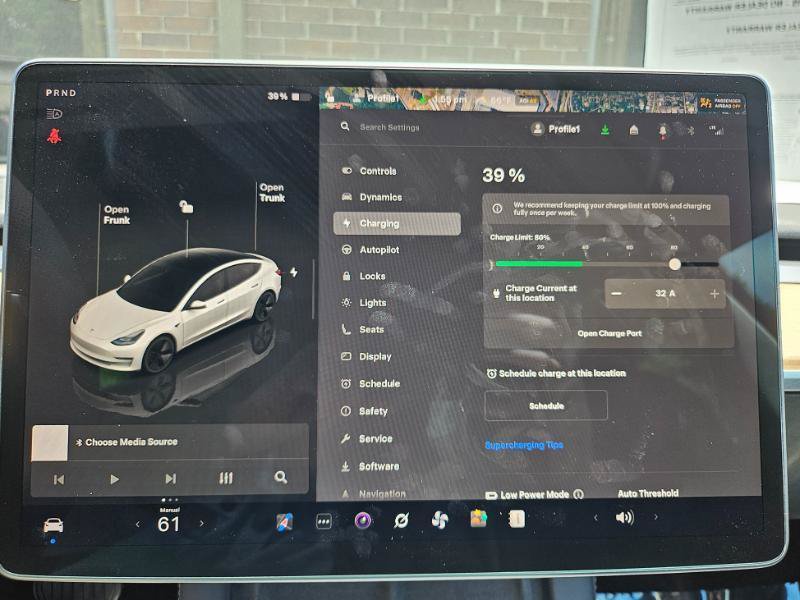Viewport: 800px width, 600px height.
Task: Open media search with magnifier icon
Action: click(x=281, y=477)
